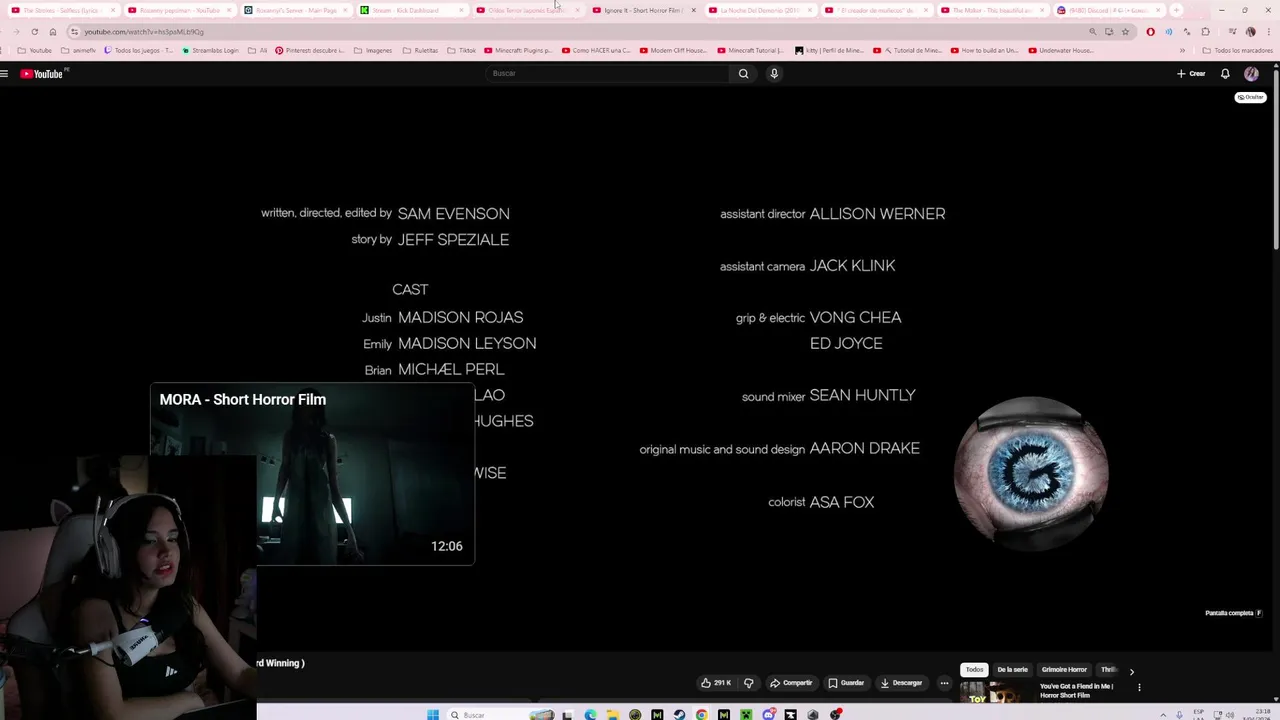Select the Todos filter chip
Image resolution: width=1280 pixels, height=720 pixels.
[974, 669]
